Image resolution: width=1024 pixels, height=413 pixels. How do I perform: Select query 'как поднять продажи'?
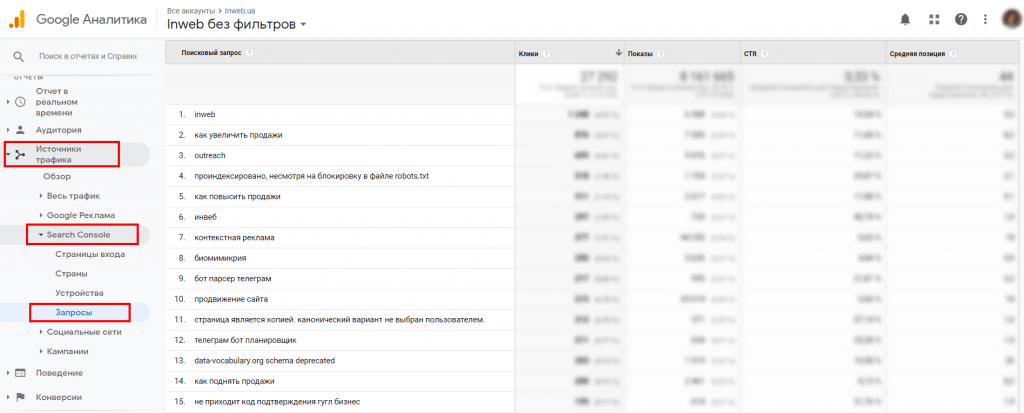pyautogui.click(x=234, y=381)
